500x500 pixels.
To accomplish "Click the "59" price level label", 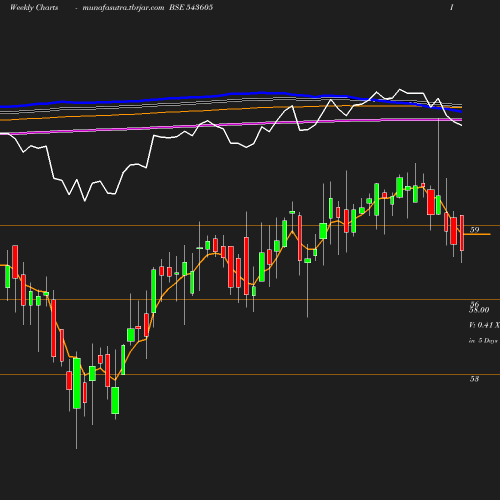I will (x=475, y=230).
